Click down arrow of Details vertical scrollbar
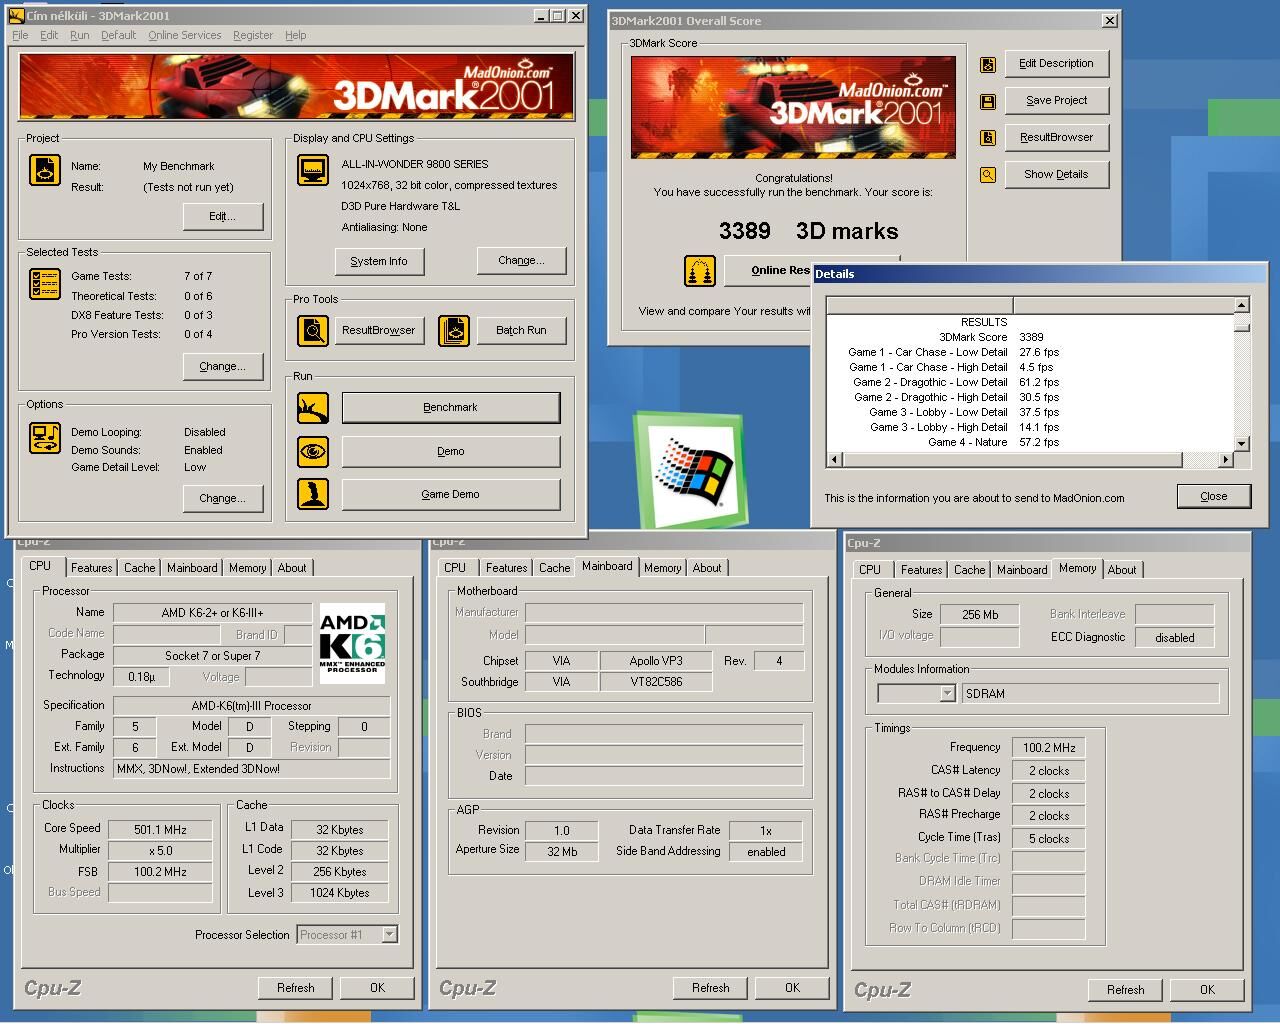The image size is (1280, 1024). (1242, 443)
